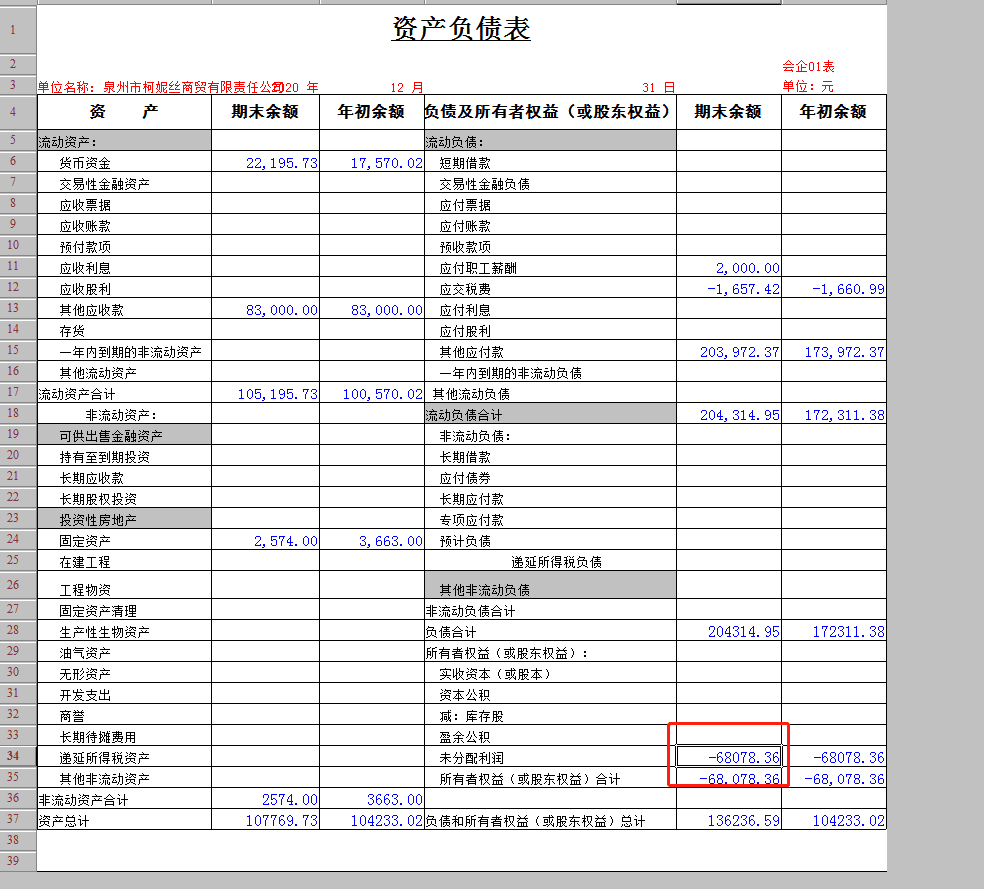
Task: Select the 其他非流动负债 label cell
Action: coord(550,585)
